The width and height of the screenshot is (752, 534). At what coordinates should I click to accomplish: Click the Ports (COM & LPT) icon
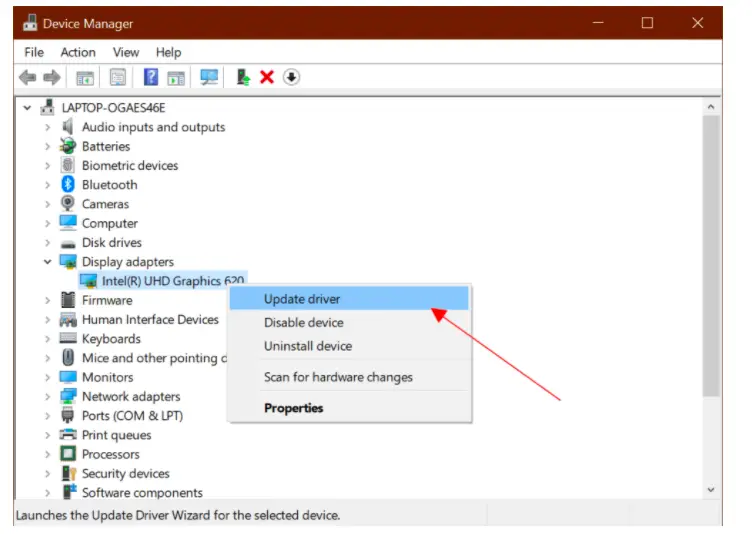(68, 415)
